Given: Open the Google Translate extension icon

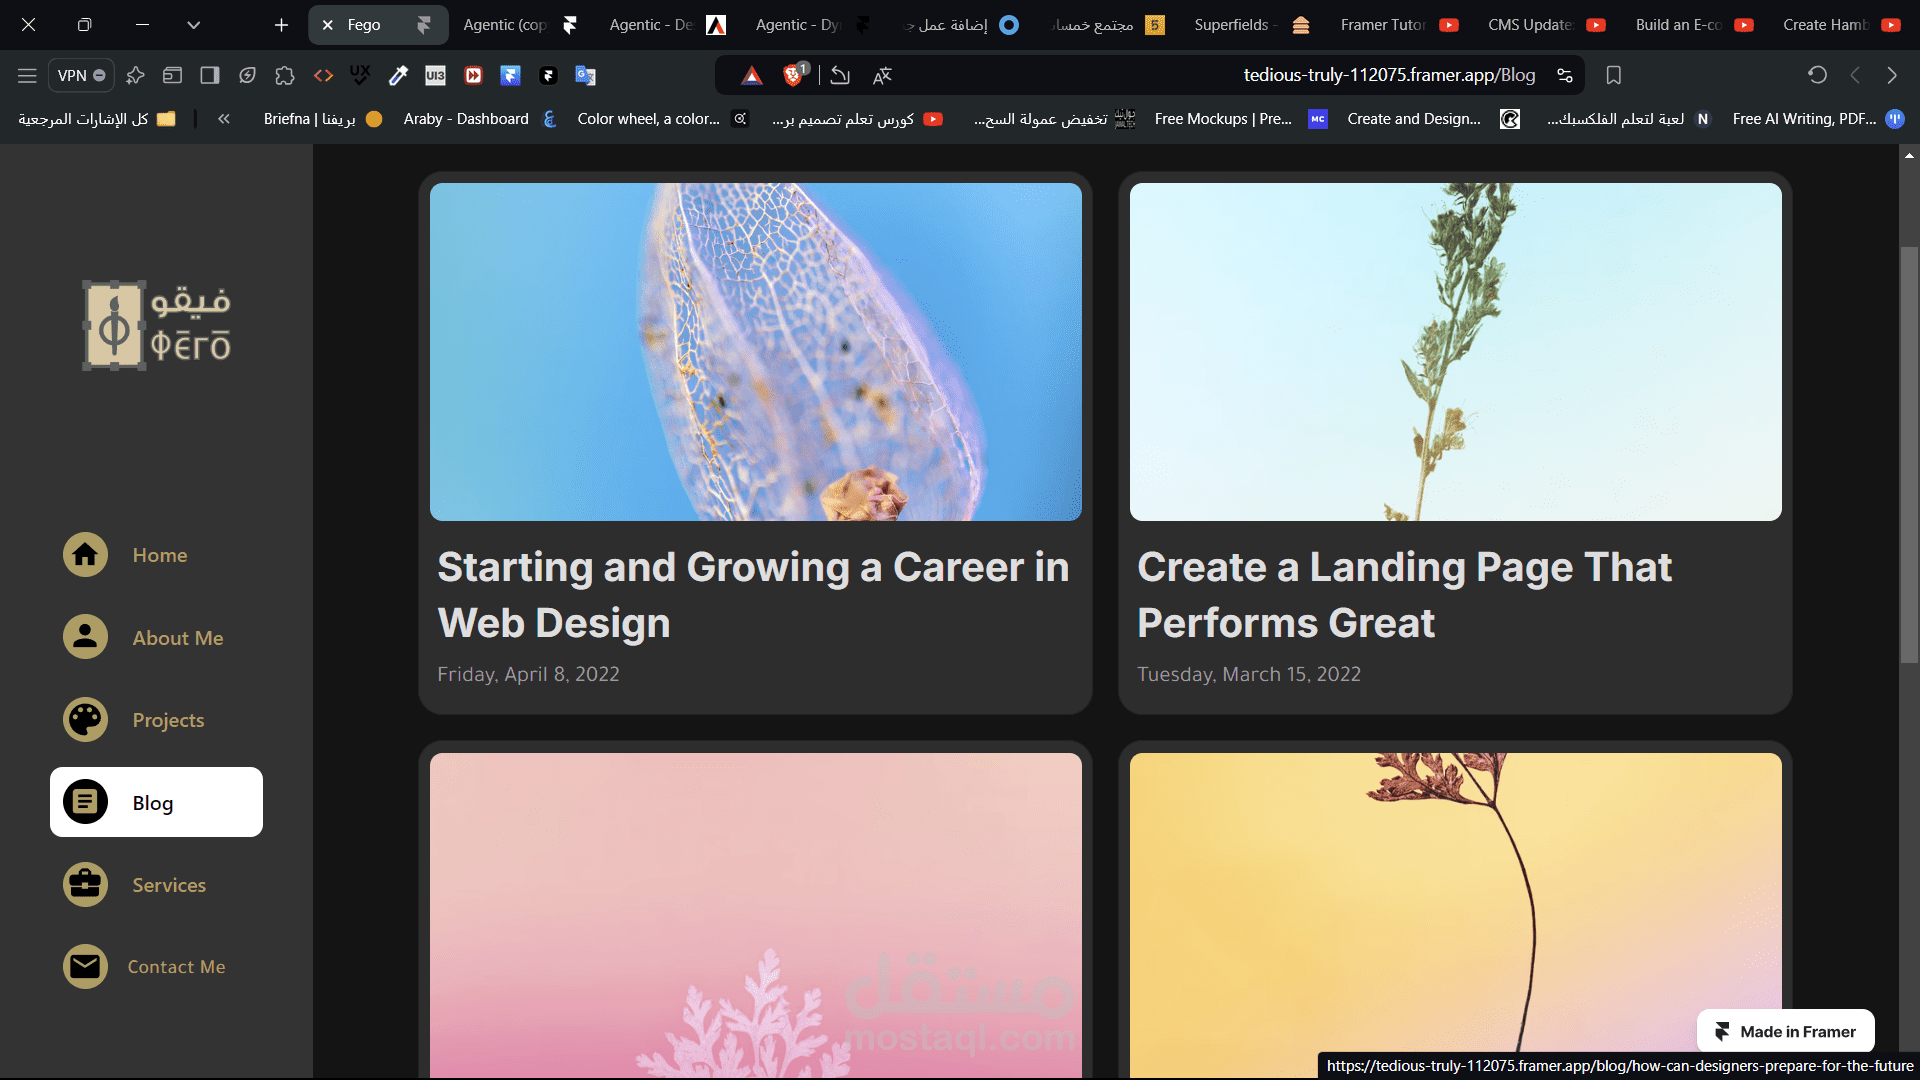Looking at the screenshot, I should click(586, 75).
